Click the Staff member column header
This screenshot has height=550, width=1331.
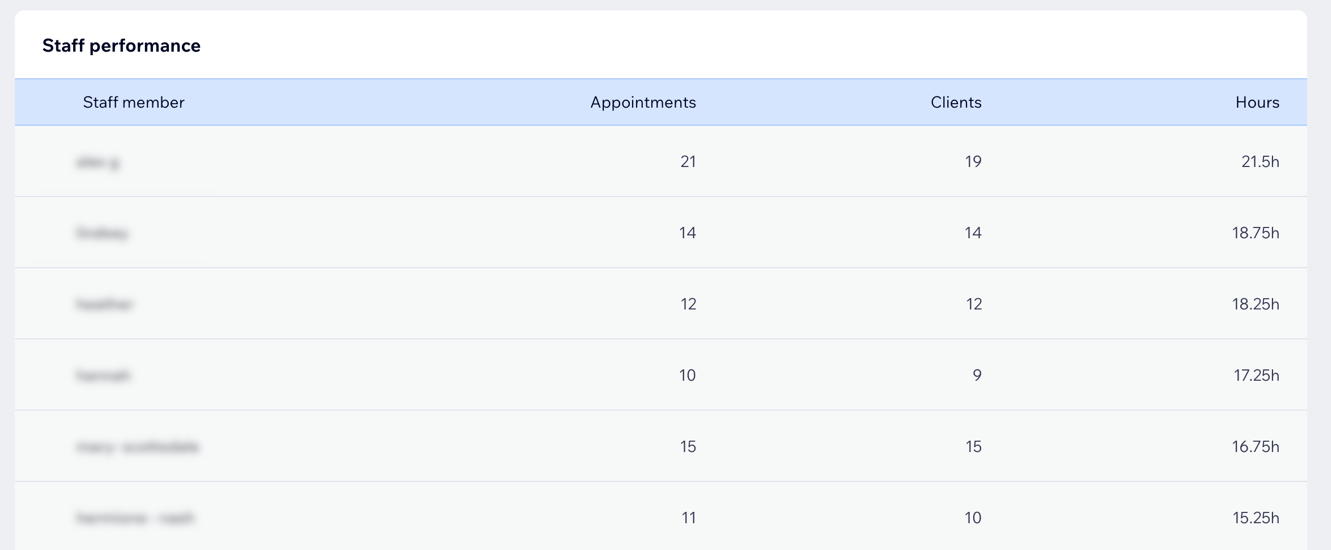[133, 102]
